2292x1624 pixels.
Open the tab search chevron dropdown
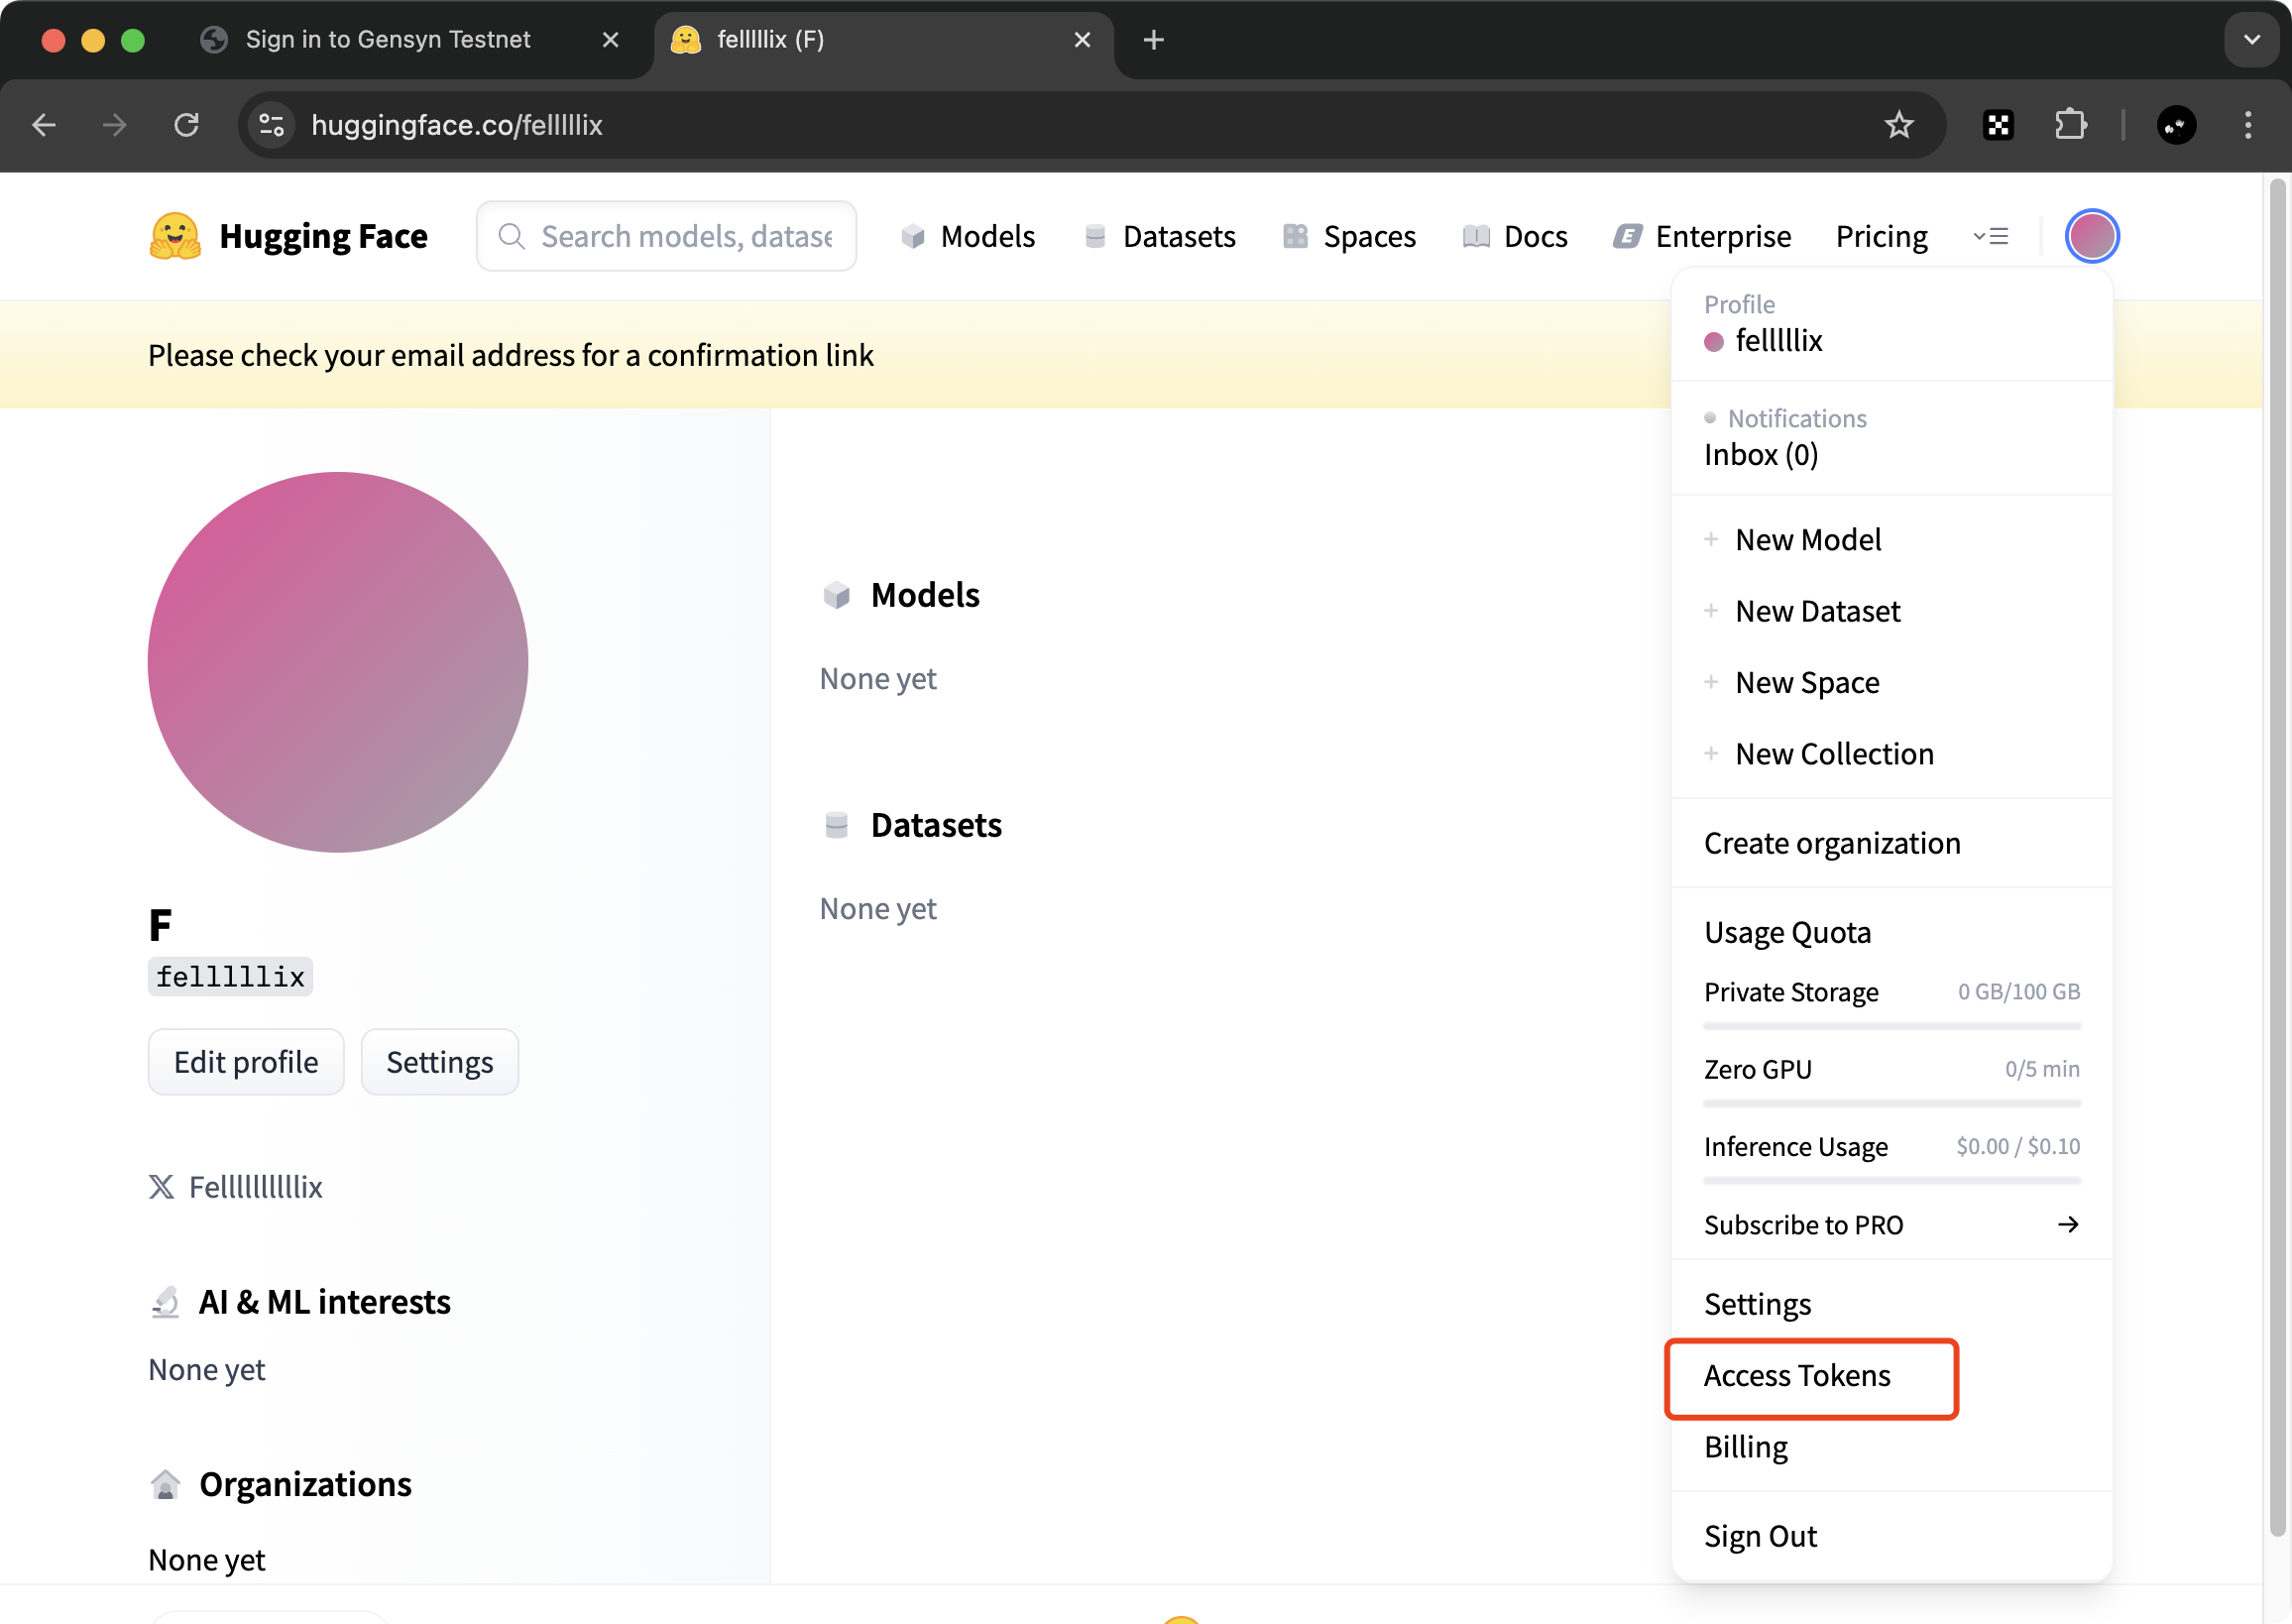point(2252,40)
